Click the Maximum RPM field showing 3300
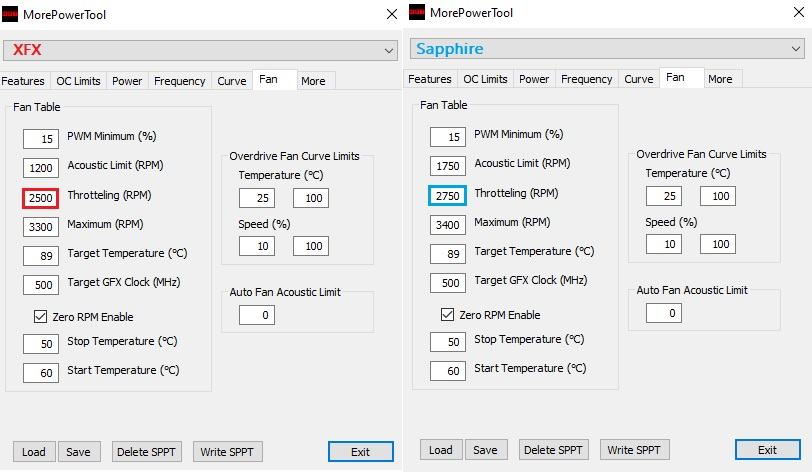The width and height of the screenshot is (812, 472). 41,226
